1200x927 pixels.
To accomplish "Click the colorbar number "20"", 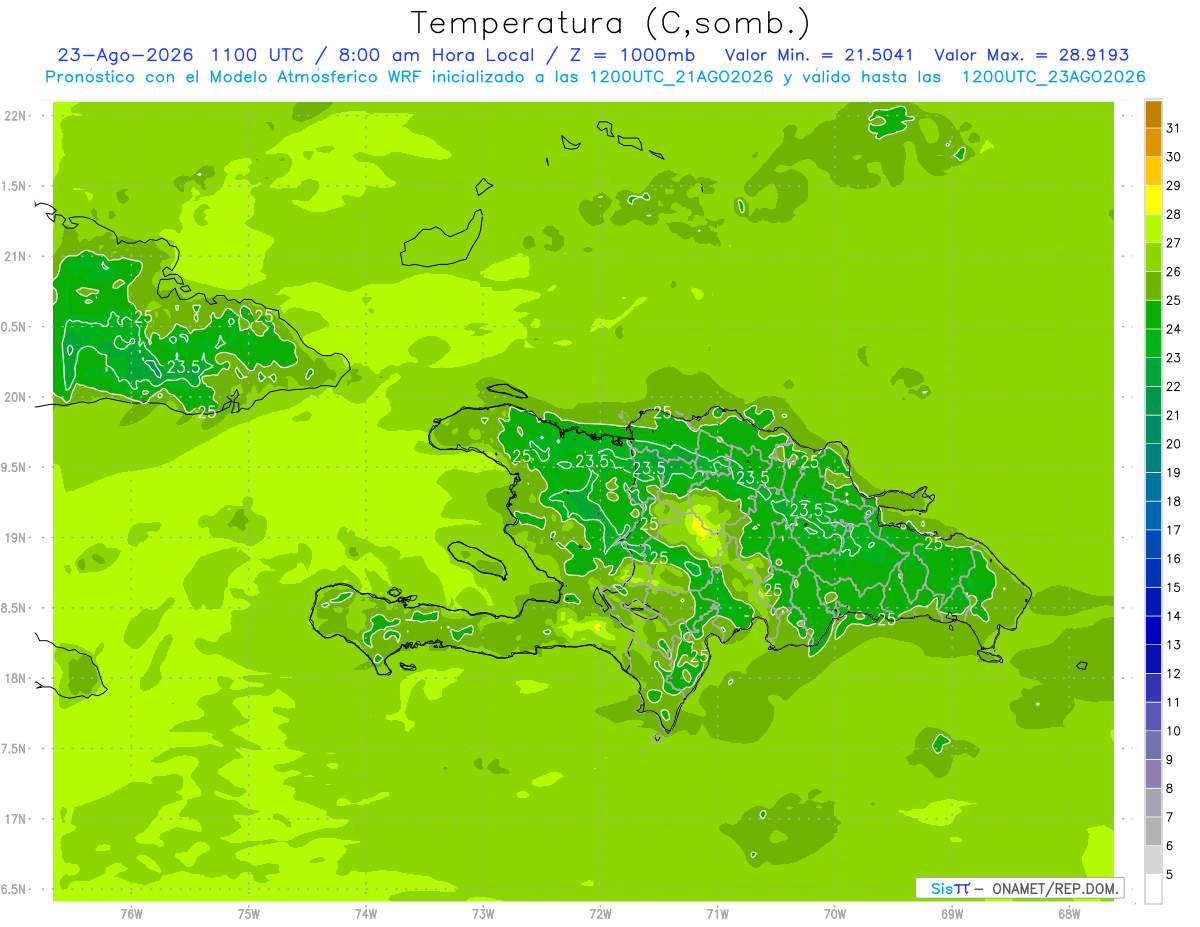I will 1174,444.
